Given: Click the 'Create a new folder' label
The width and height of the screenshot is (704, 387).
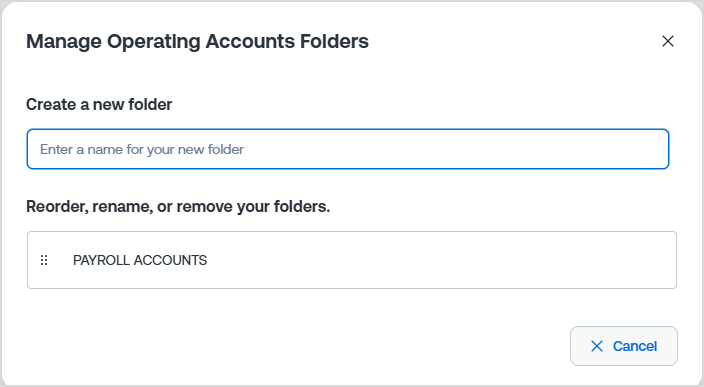Looking at the screenshot, I should [x=99, y=104].
